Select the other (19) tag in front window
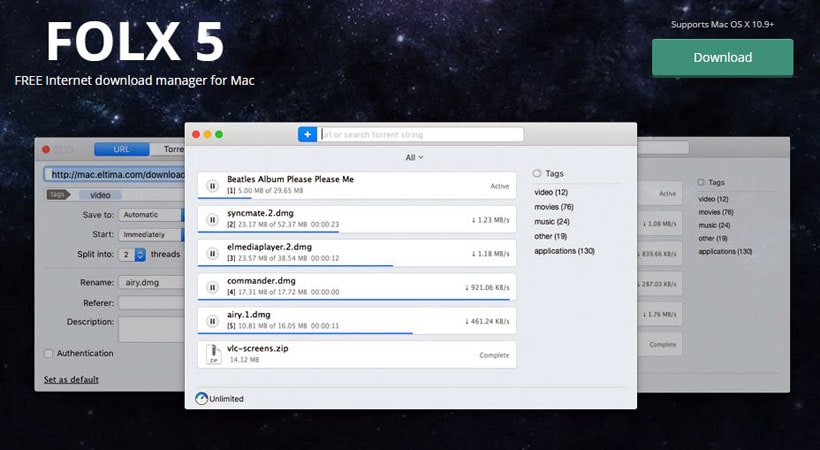Viewport: 820px width, 450px height. 550,236
